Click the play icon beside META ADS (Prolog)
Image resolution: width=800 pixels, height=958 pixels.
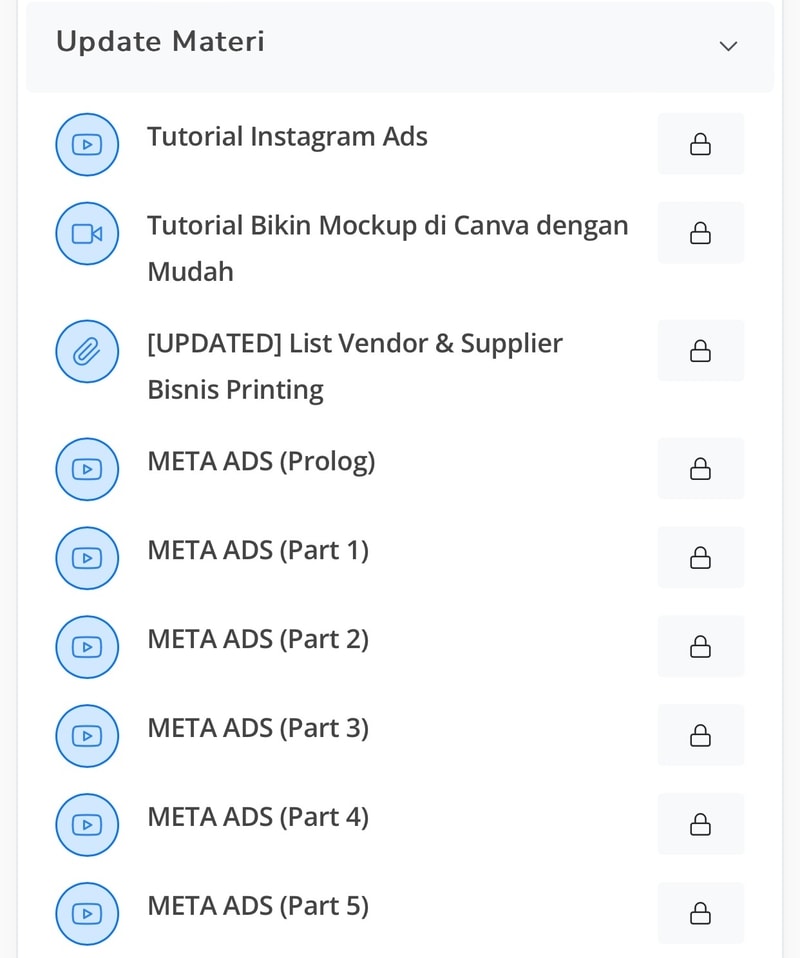[x=87, y=469]
